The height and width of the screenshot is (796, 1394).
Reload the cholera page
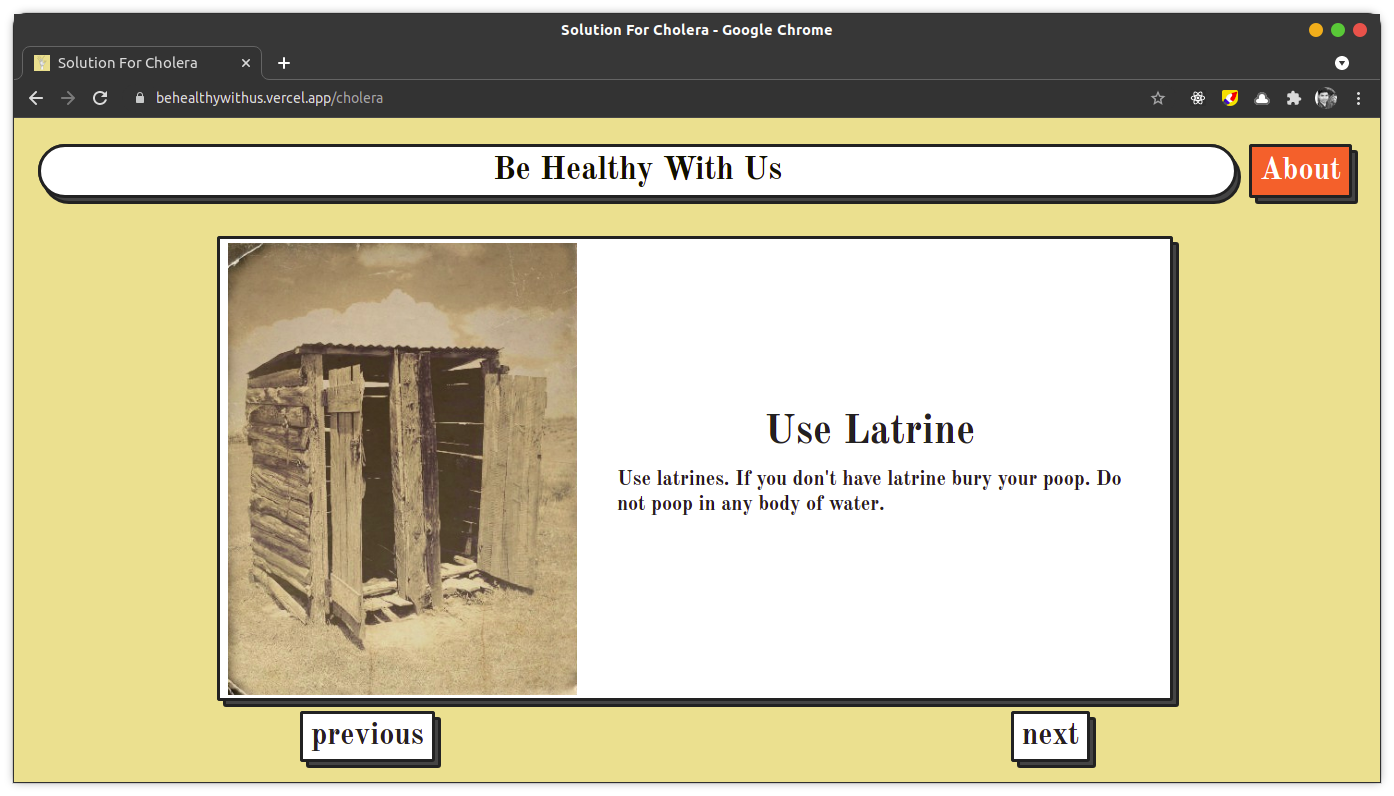100,98
